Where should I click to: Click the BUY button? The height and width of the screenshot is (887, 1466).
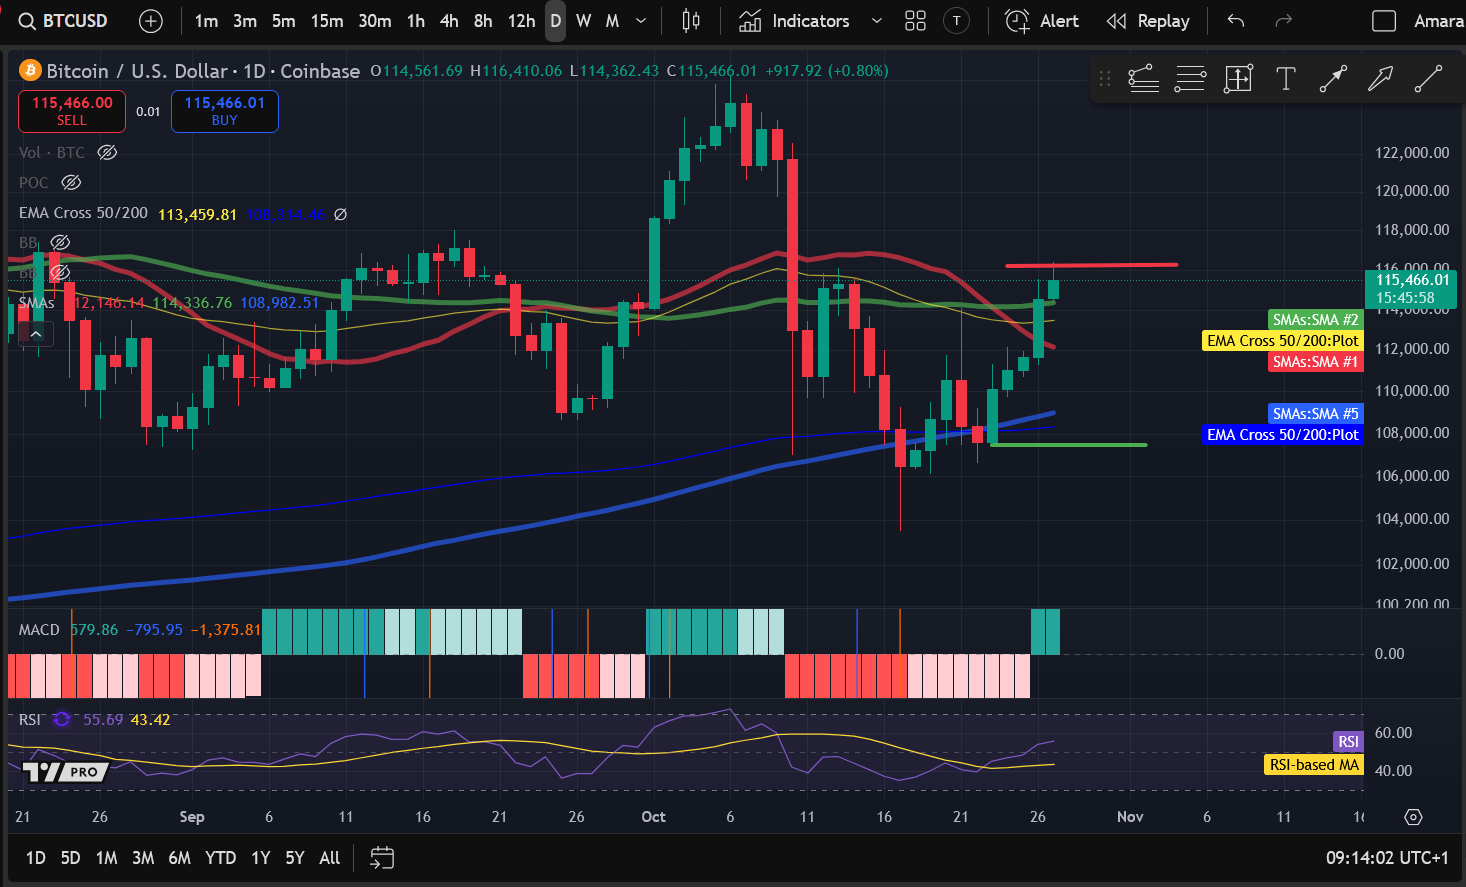pyautogui.click(x=224, y=111)
